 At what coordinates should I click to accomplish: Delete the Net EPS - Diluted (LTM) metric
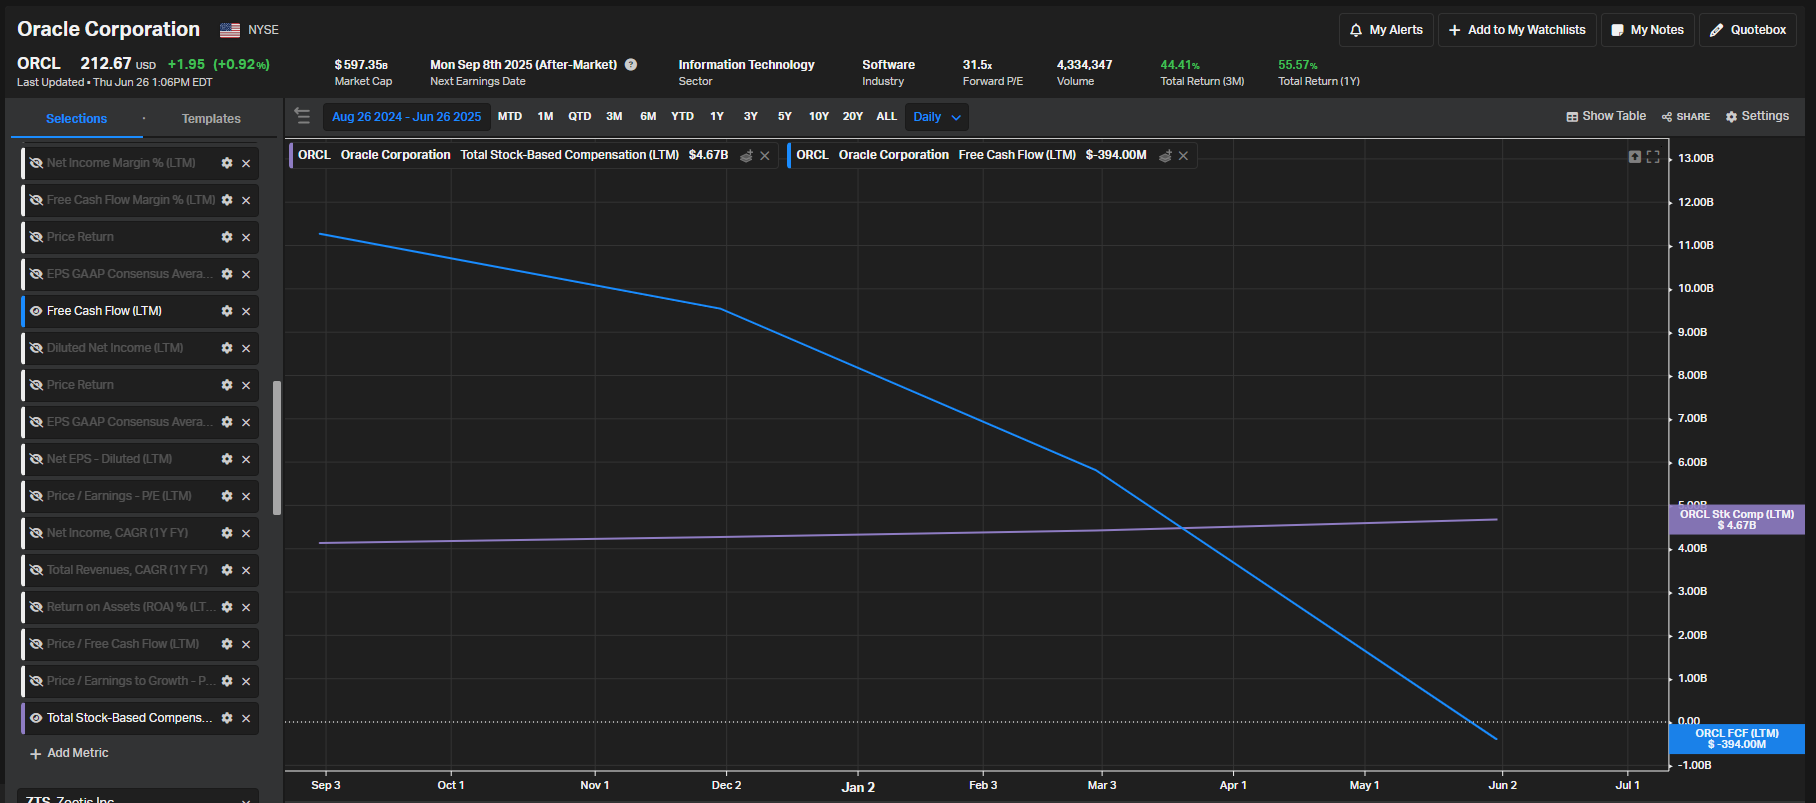(246, 459)
